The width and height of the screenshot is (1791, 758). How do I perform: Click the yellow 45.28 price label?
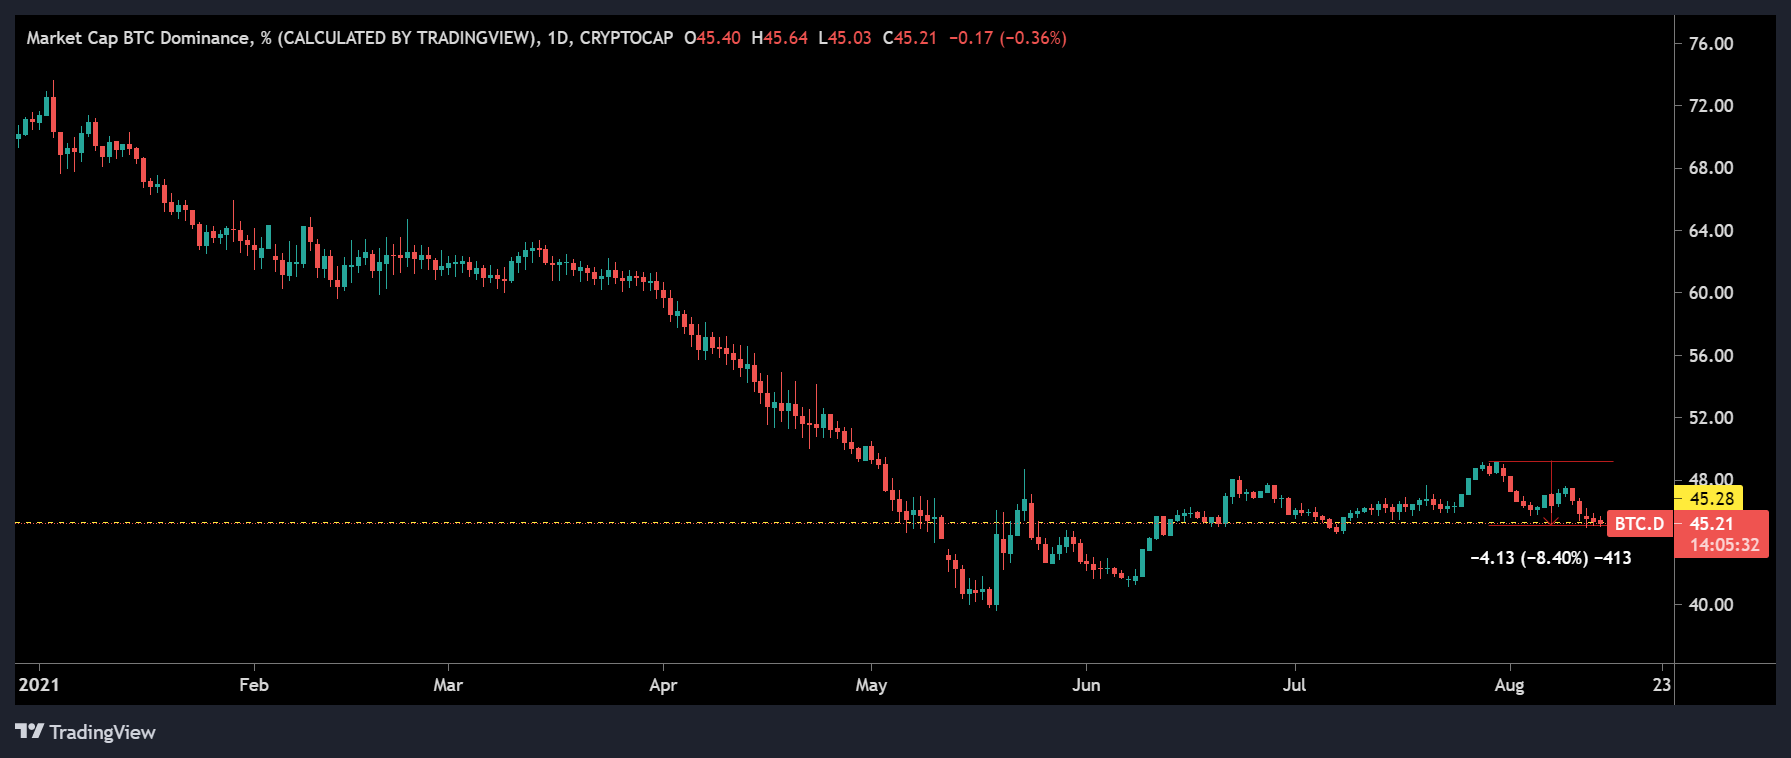click(x=1710, y=498)
